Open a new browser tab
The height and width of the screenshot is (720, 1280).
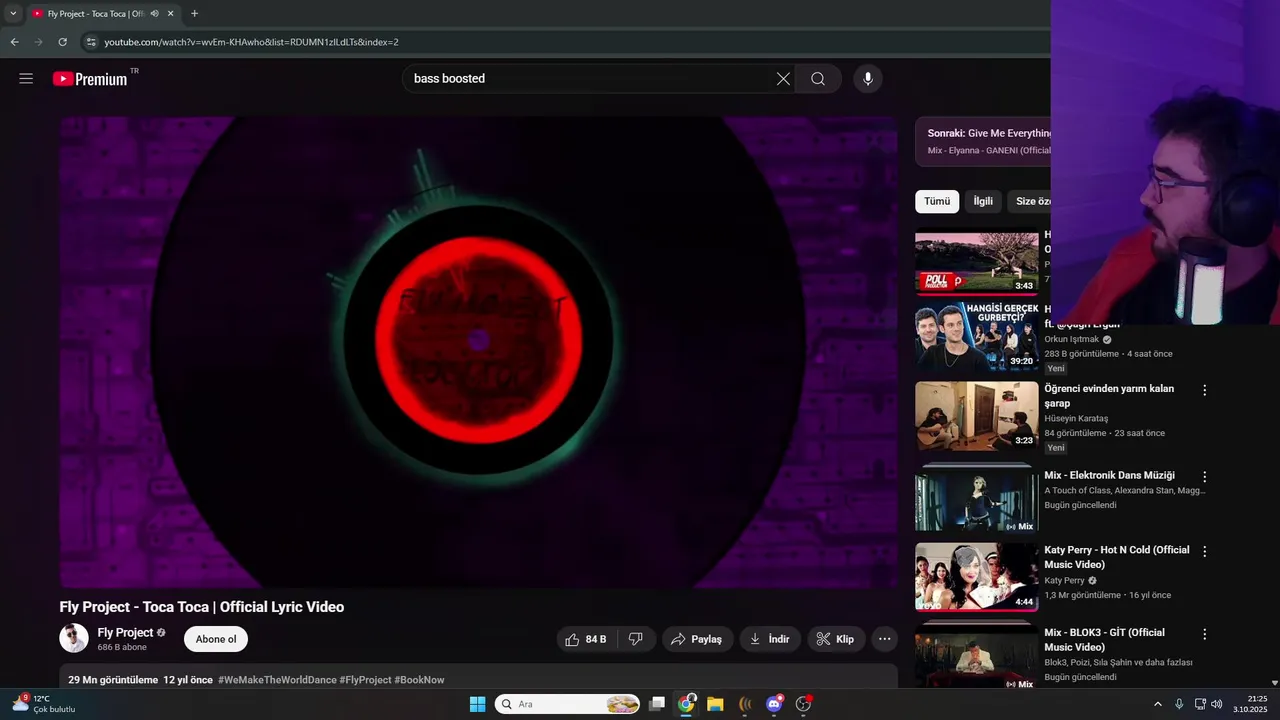194,14
